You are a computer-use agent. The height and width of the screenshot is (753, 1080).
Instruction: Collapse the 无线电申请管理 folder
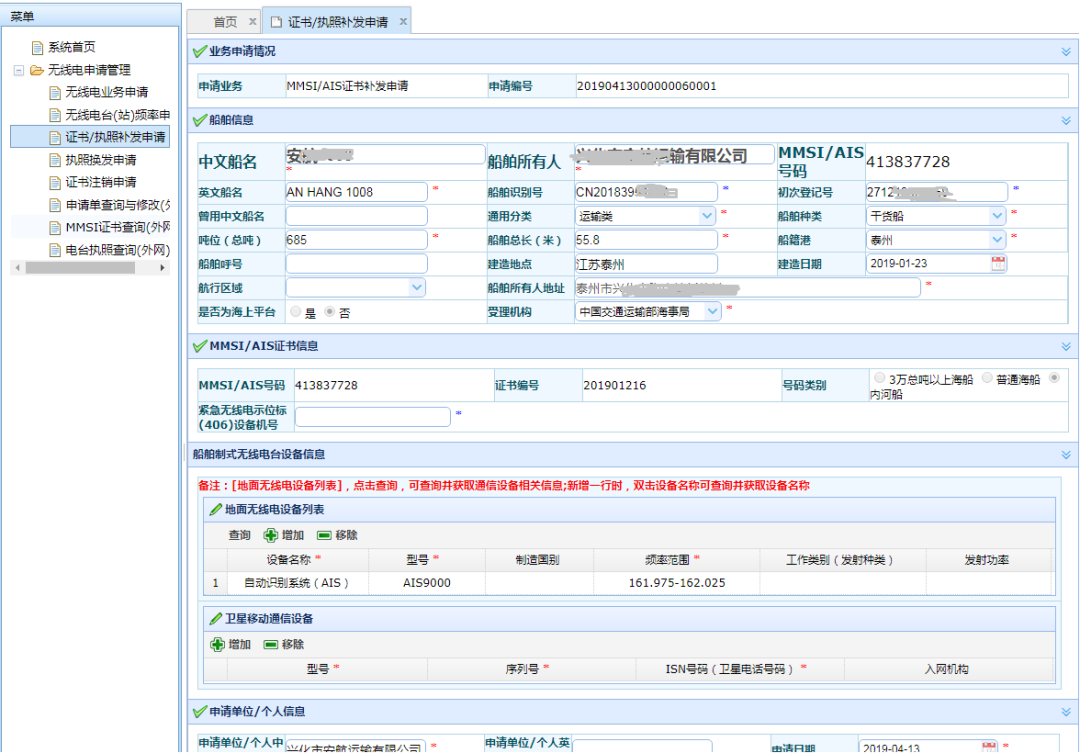point(19,70)
